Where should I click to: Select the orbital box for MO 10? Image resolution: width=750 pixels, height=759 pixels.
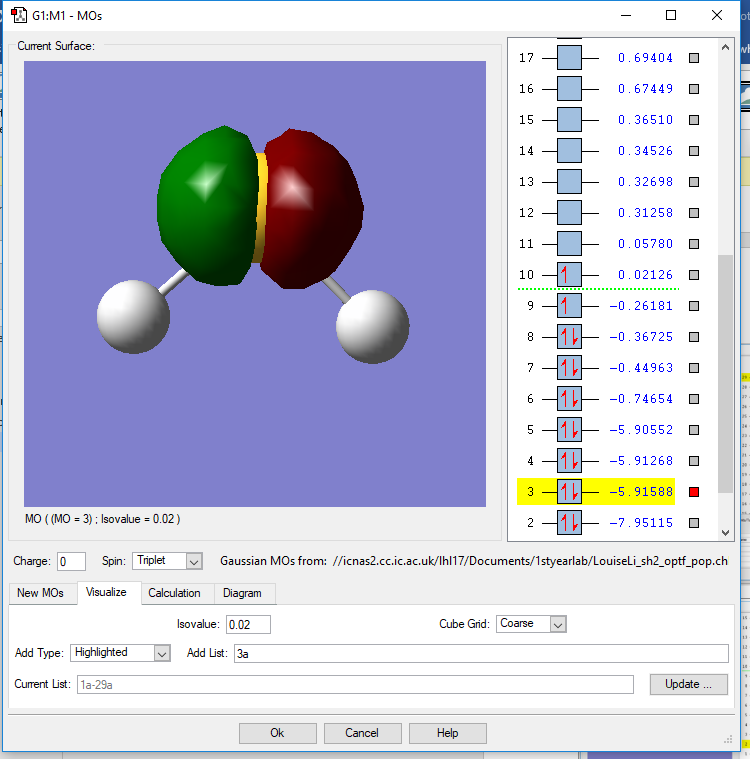pyautogui.click(x=569, y=275)
